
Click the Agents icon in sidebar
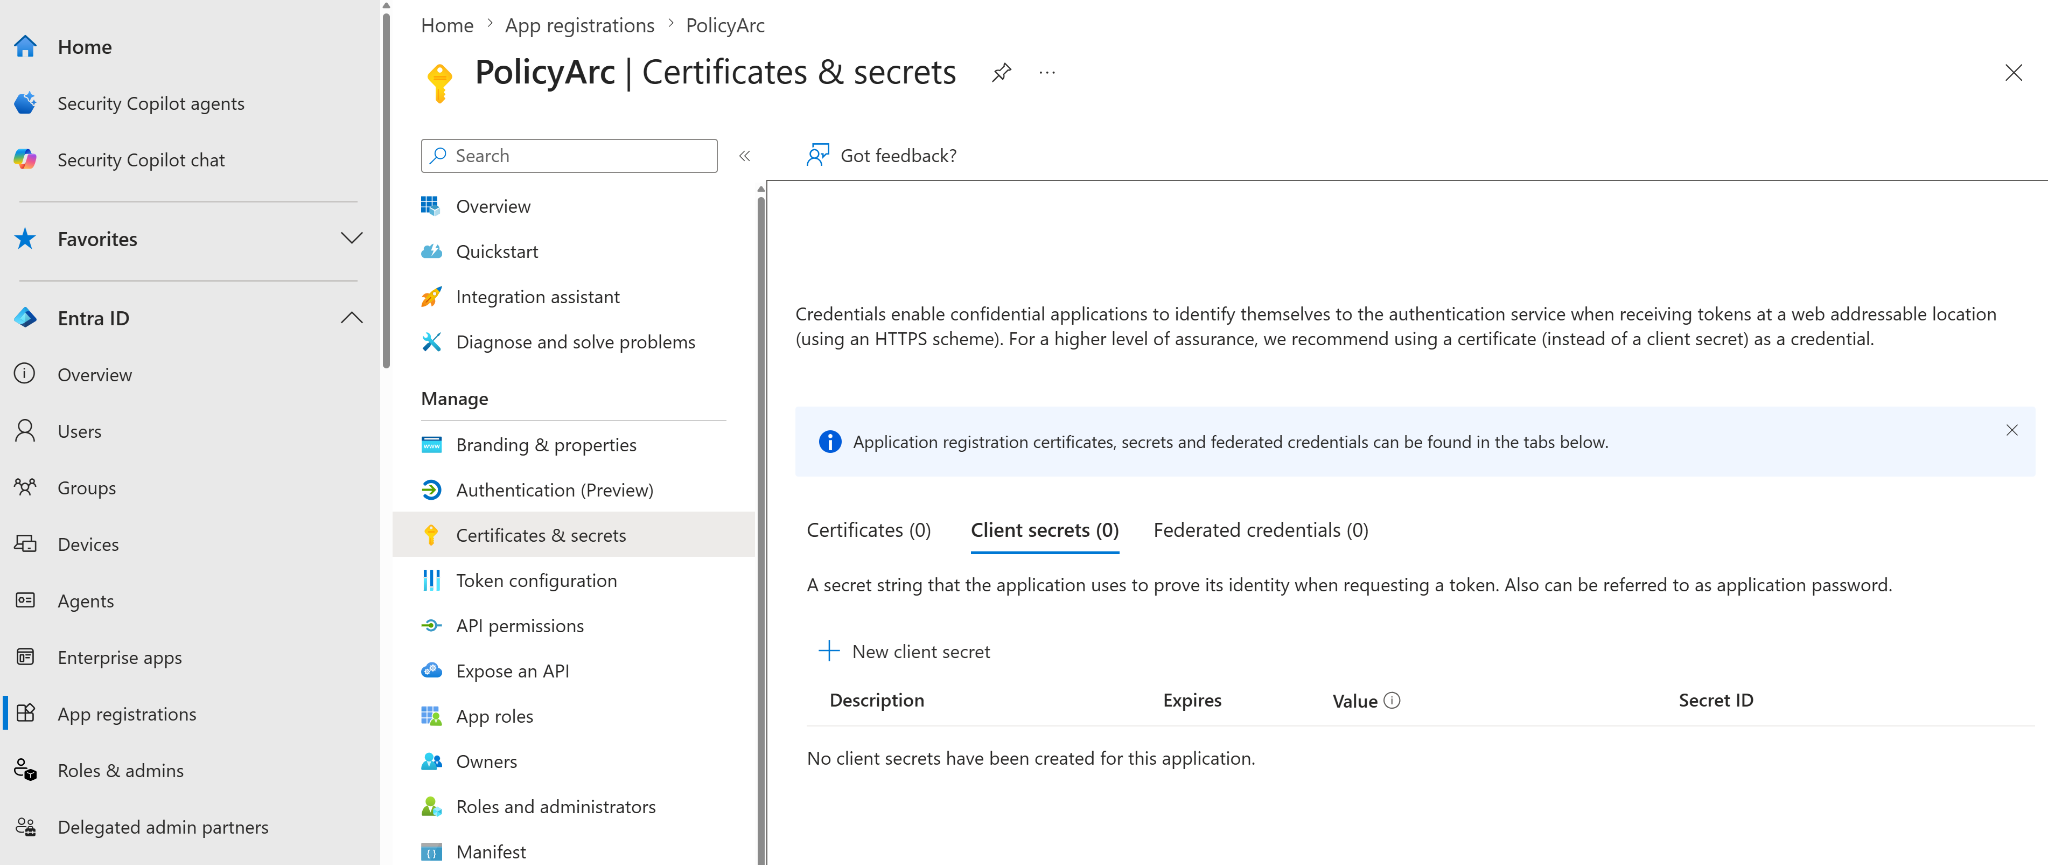click(x=26, y=600)
